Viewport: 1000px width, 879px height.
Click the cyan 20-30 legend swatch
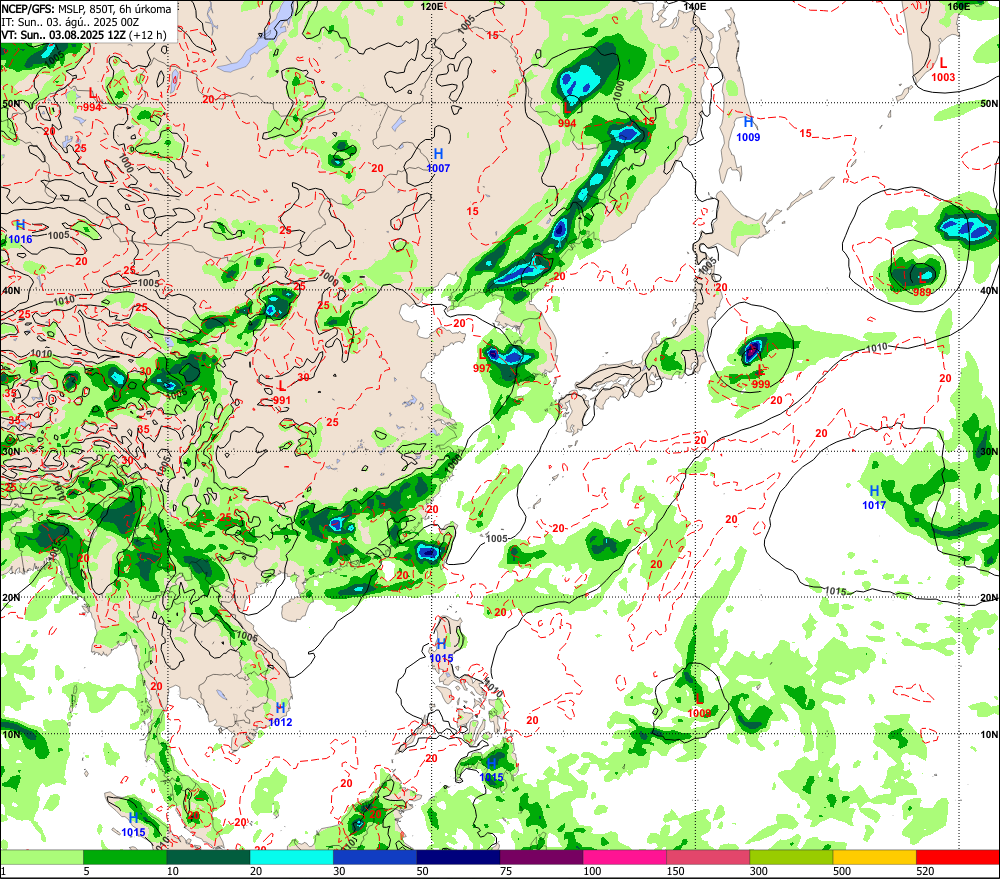coord(291,857)
